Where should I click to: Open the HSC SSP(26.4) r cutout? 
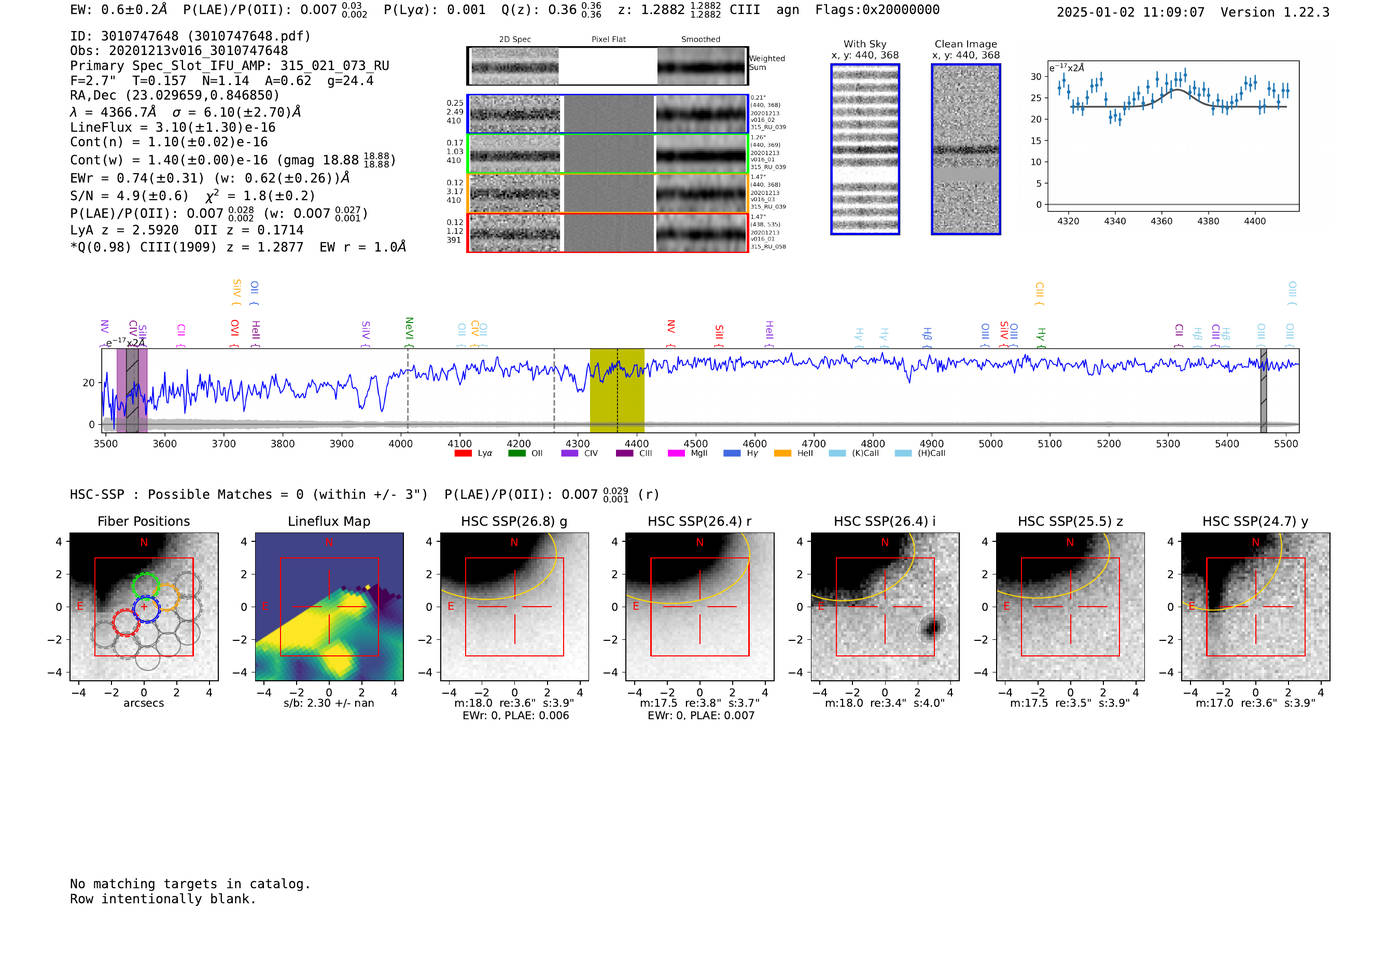[x=699, y=607]
